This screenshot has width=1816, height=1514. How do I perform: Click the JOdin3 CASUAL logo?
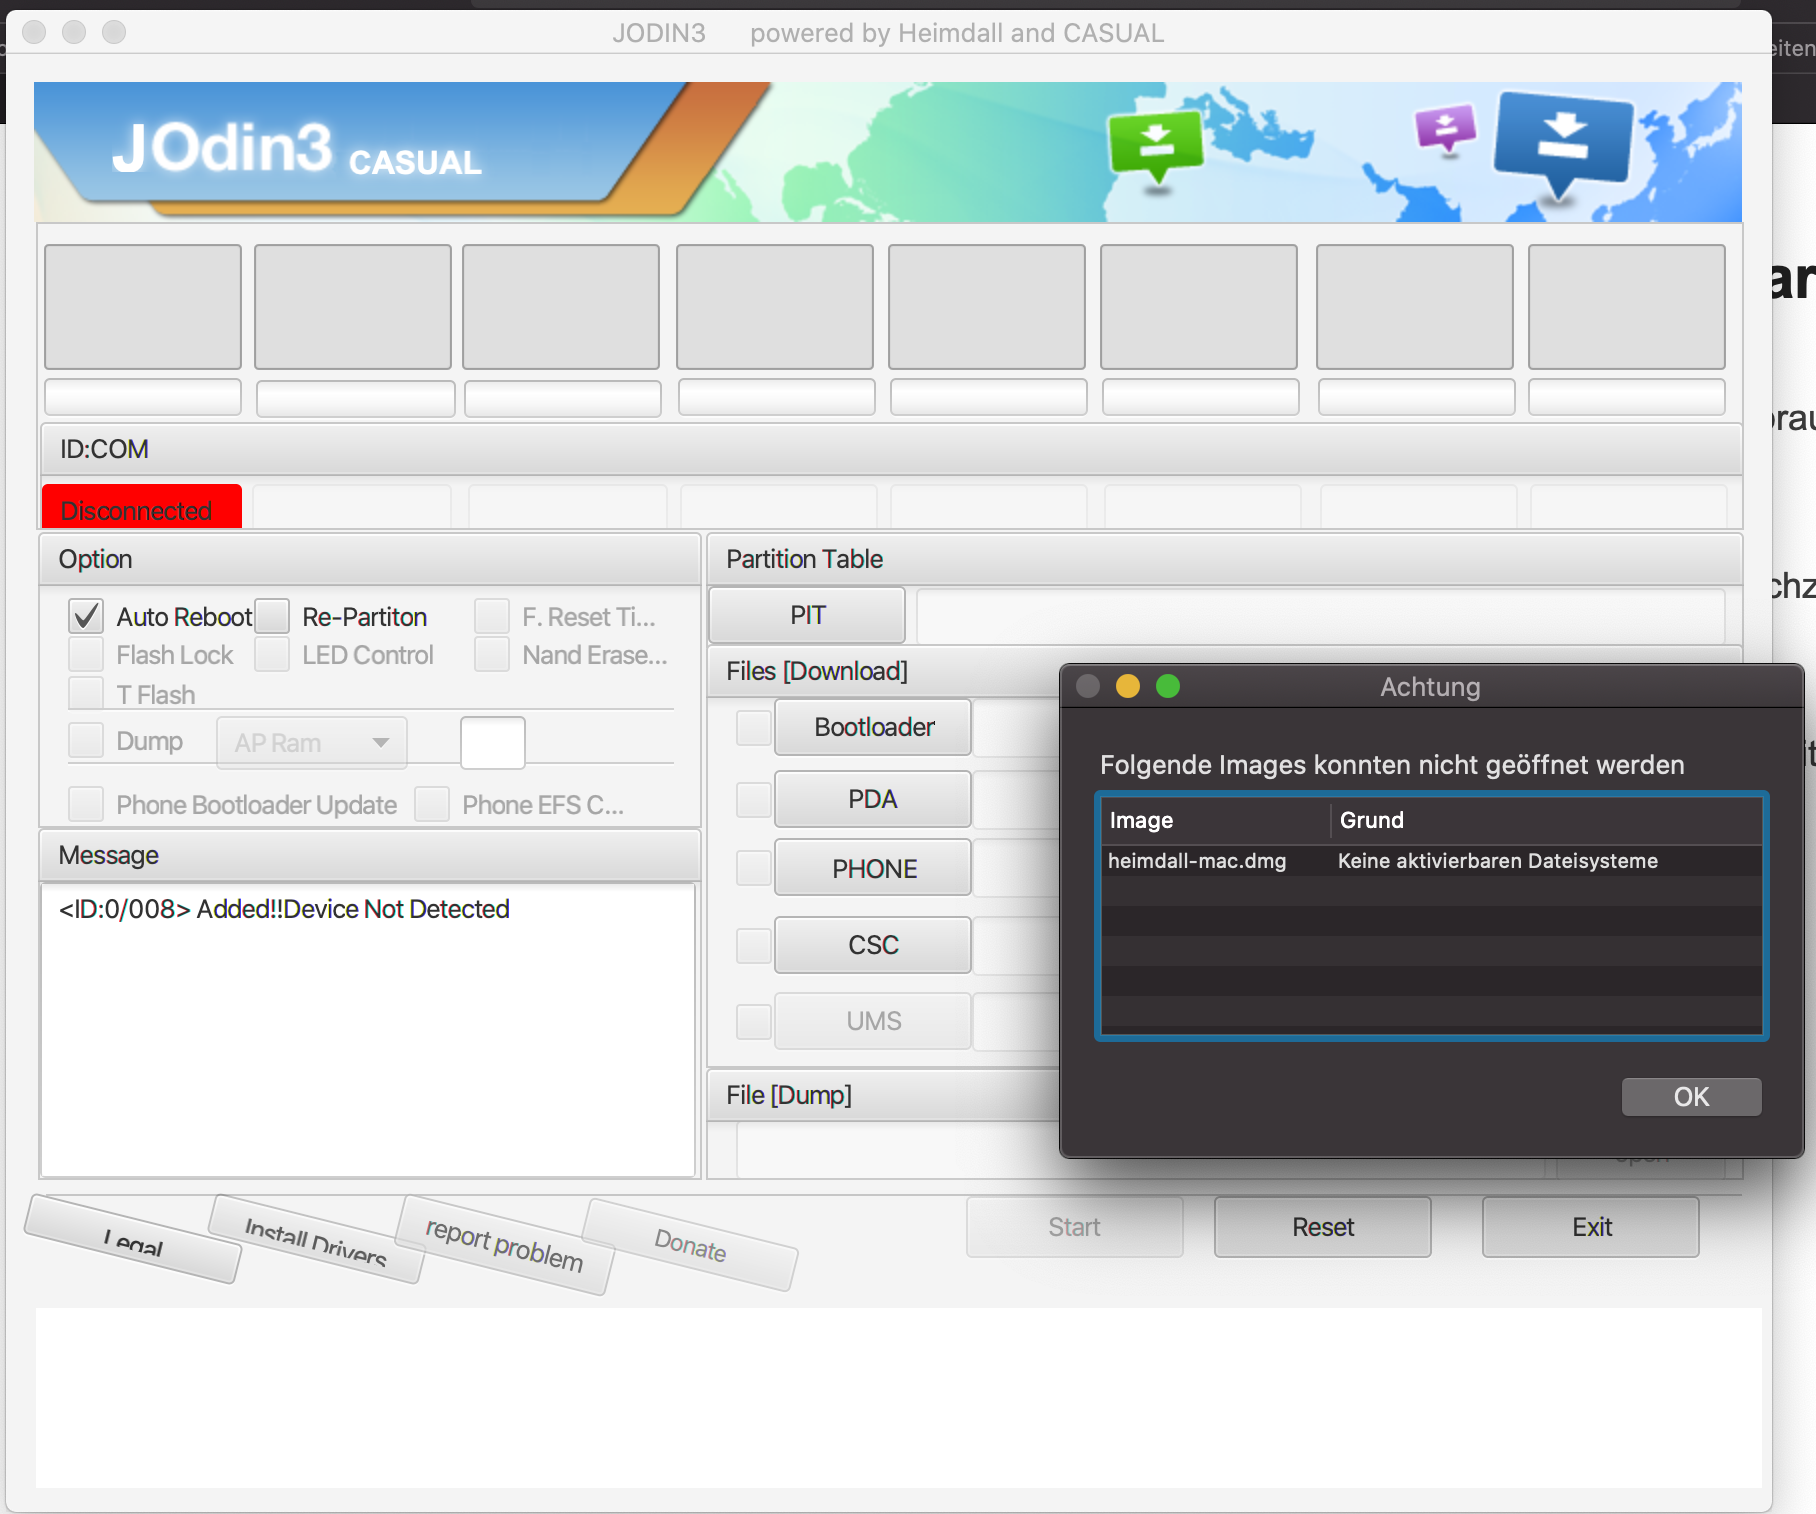click(x=297, y=150)
